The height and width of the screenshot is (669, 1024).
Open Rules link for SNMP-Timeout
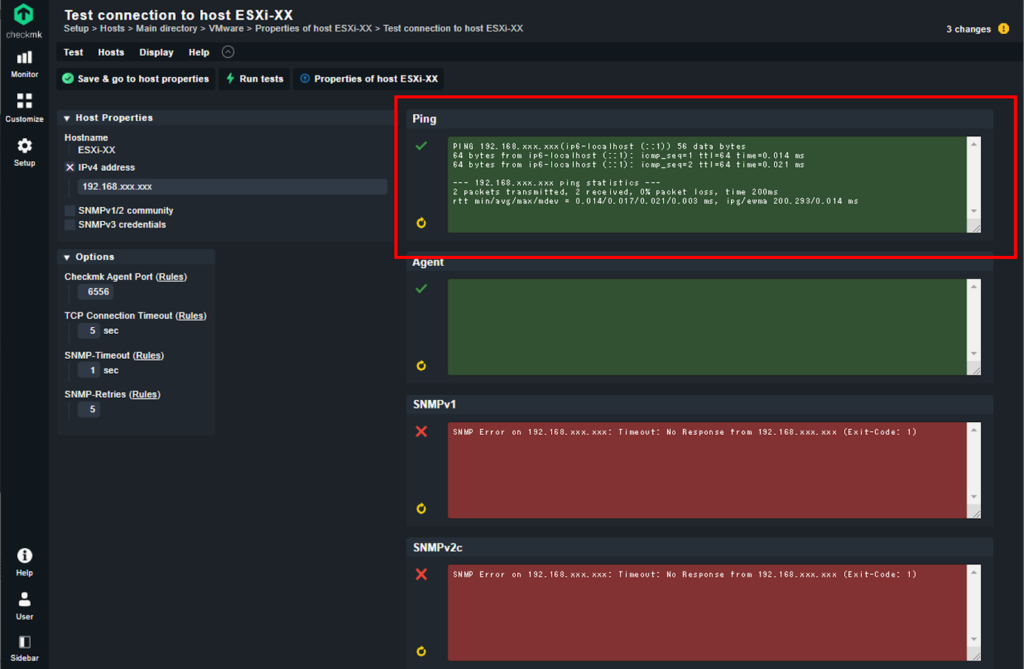tap(148, 355)
